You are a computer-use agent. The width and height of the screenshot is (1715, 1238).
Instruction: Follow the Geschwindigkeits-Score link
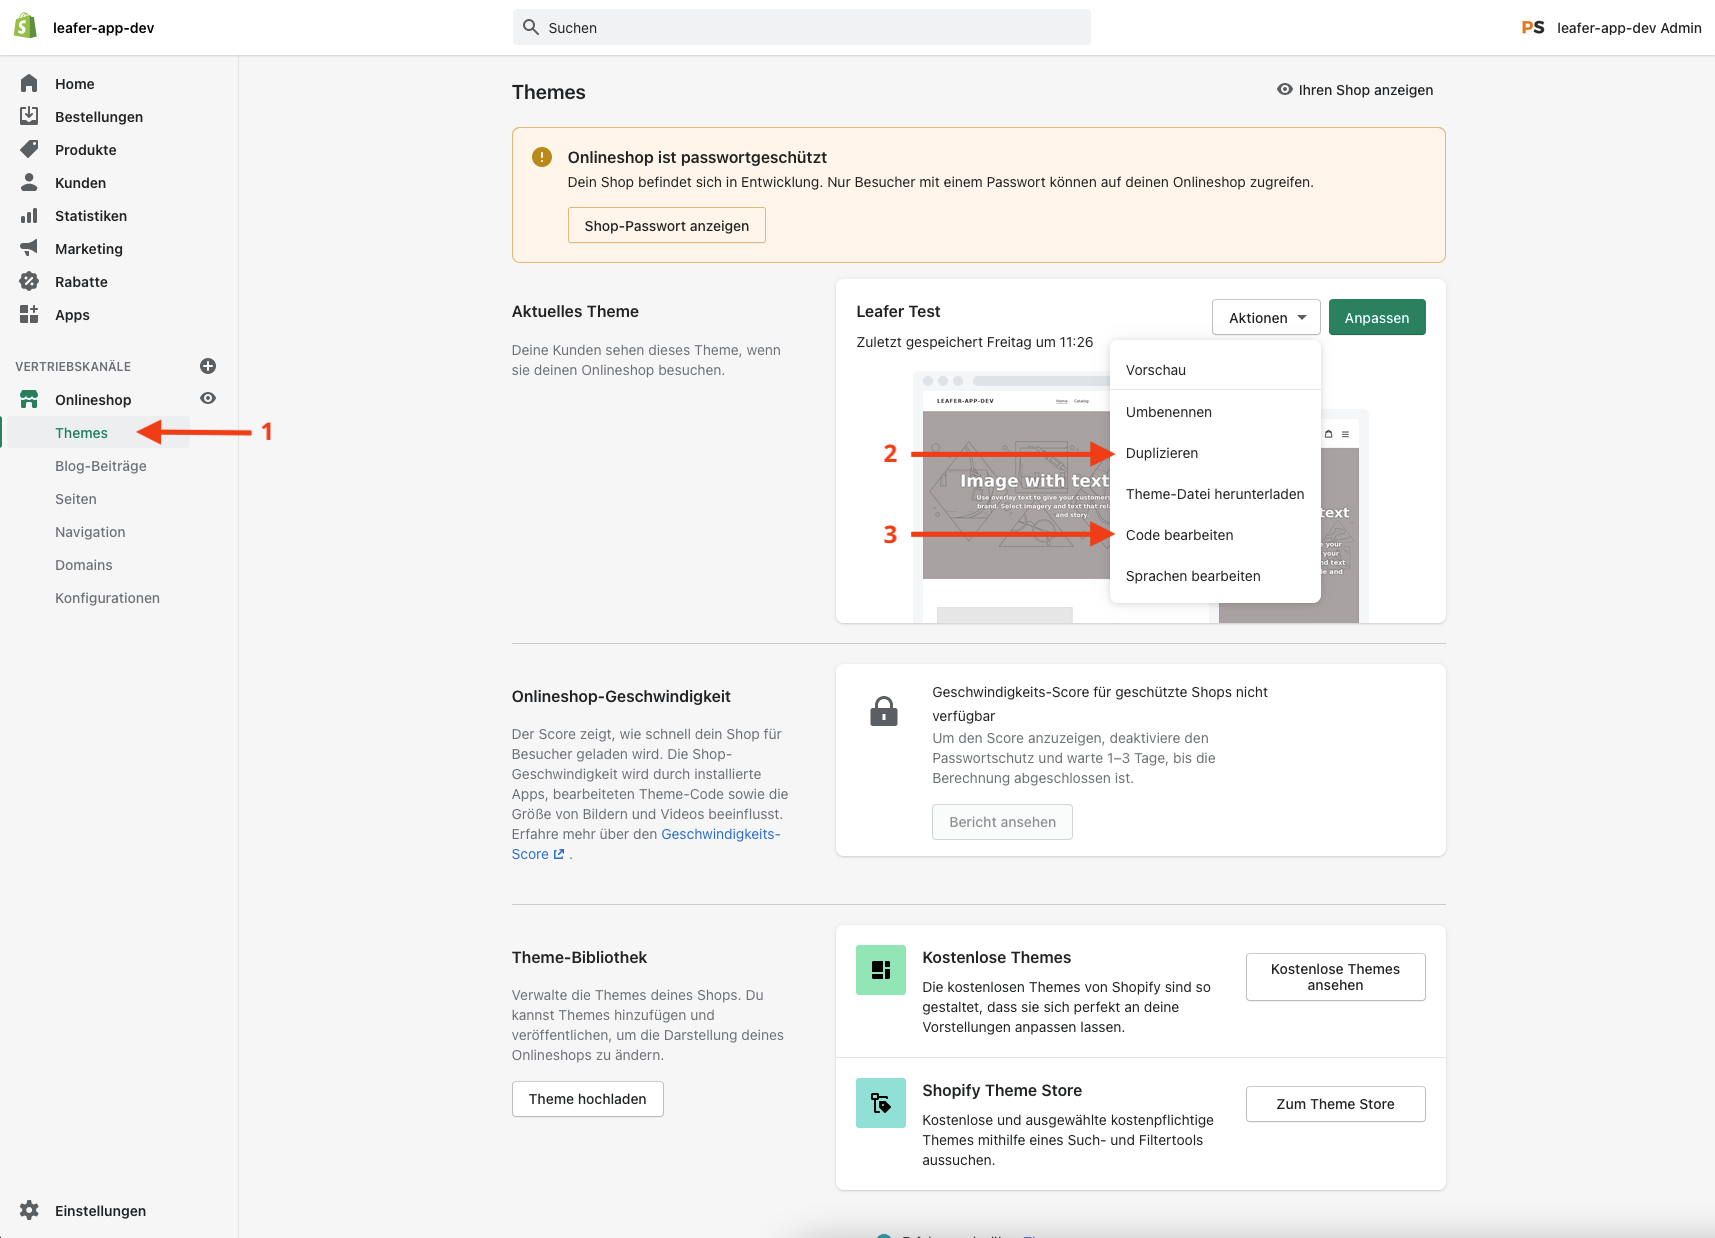[x=719, y=833]
